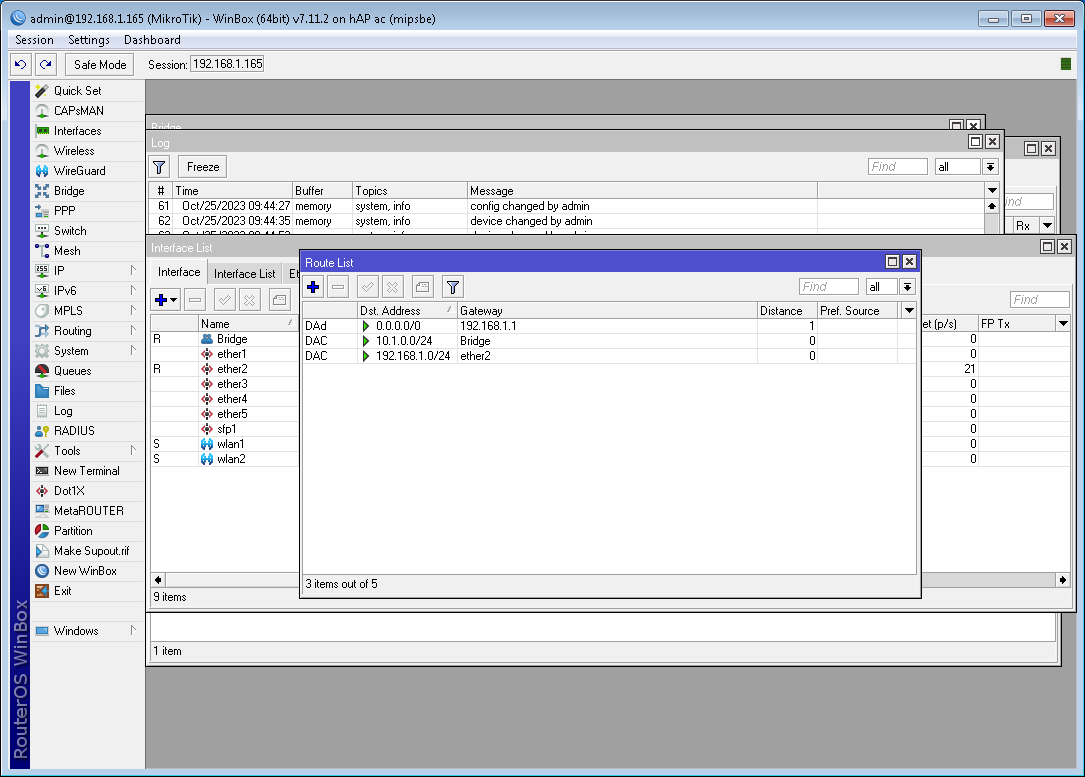This screenshot has height=777, width=1085.
Task: Open the Wireless sidebar icon
Action: [42, 151]
